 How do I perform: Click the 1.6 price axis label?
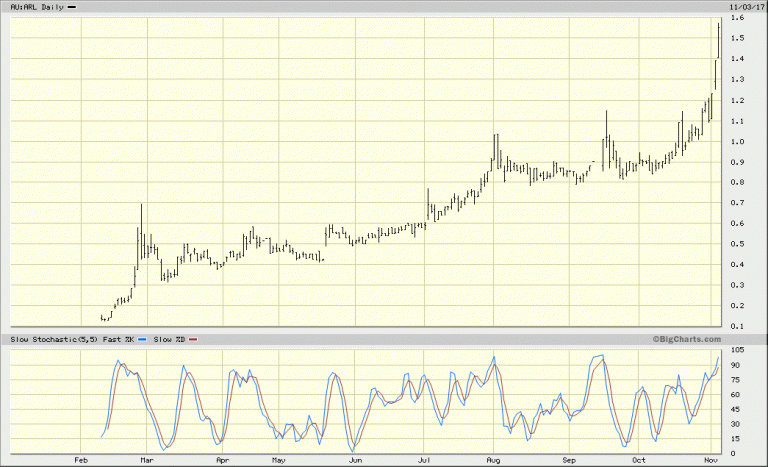(736, 18)
